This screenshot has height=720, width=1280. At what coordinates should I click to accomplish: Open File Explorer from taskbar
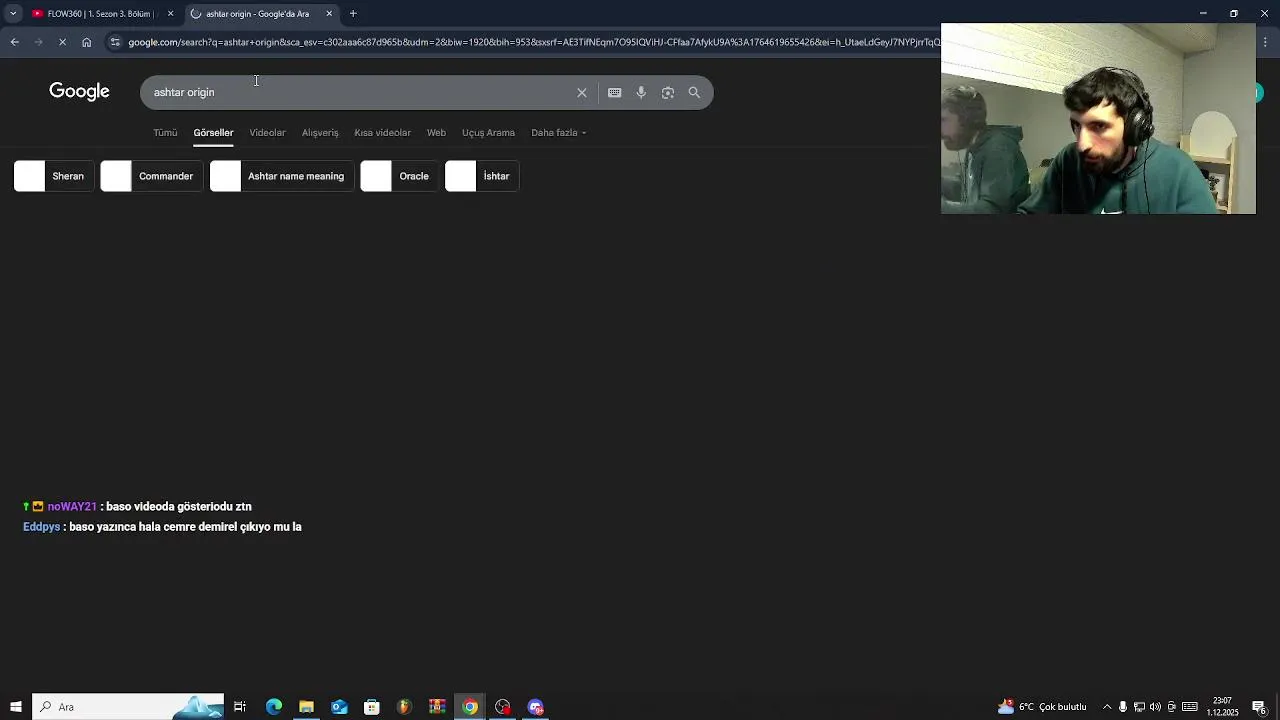306,707
